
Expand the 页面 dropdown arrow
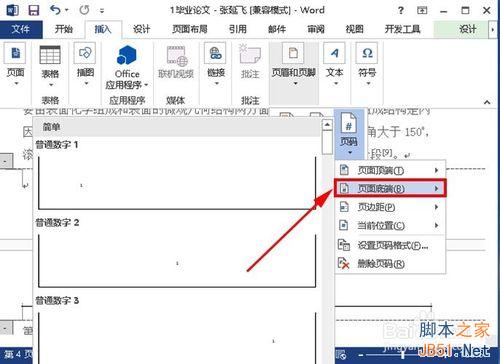16,83
